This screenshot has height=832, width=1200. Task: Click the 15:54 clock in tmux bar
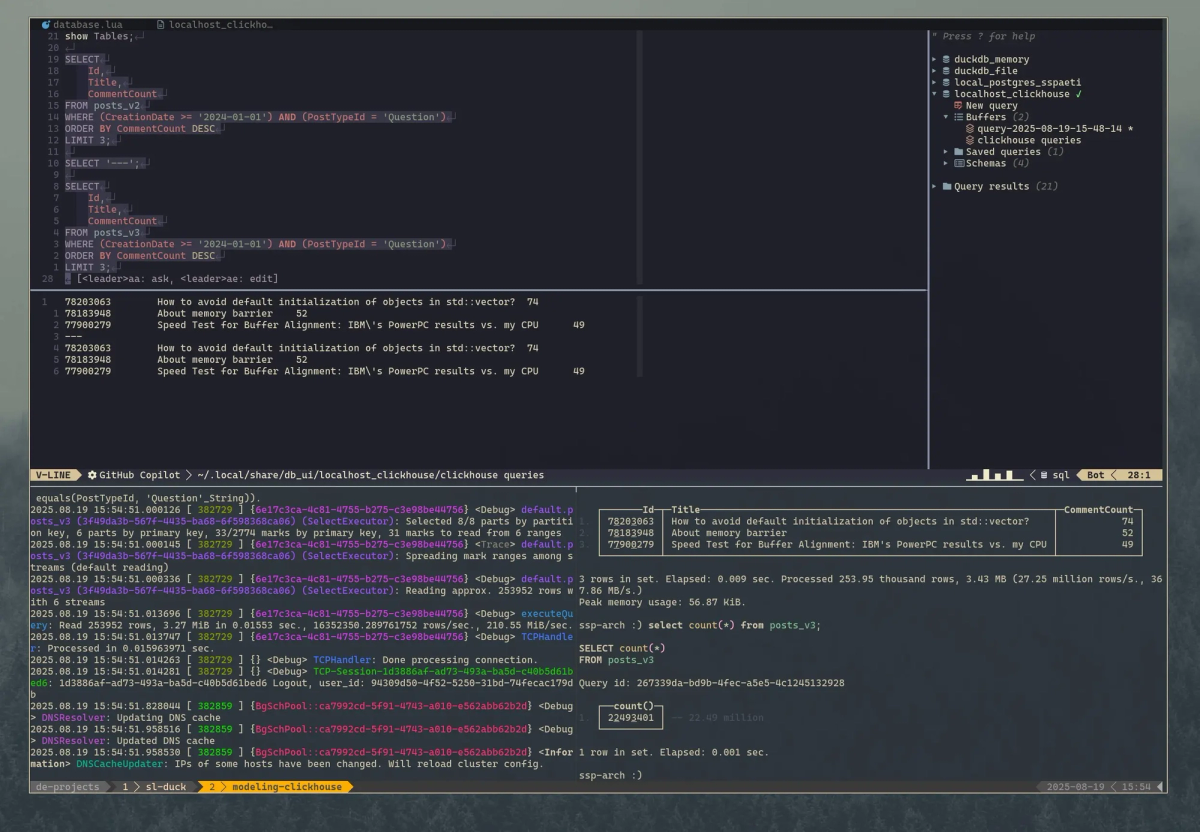click(1136, 787)
